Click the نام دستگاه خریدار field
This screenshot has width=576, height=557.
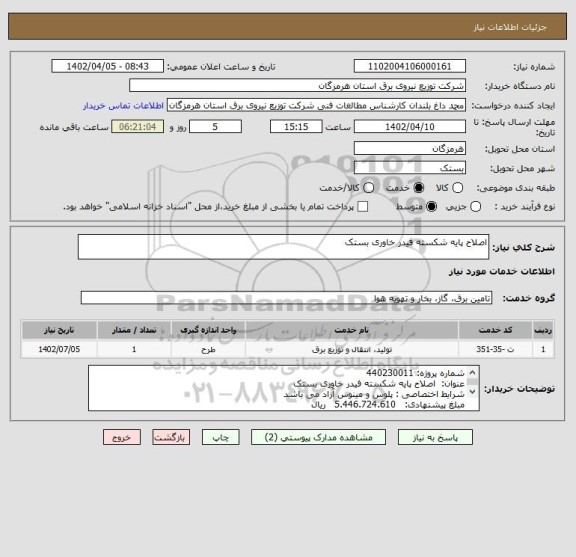coord(297,86)
